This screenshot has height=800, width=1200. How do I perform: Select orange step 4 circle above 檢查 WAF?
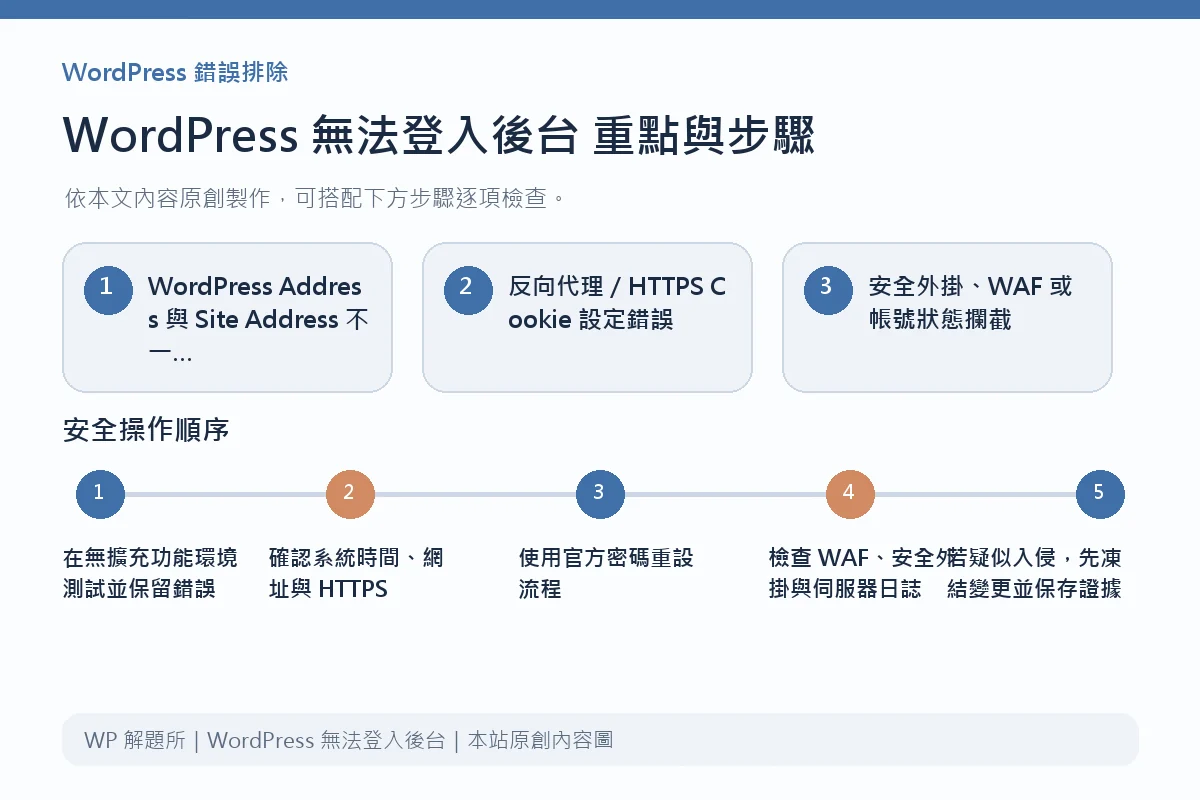850,494
